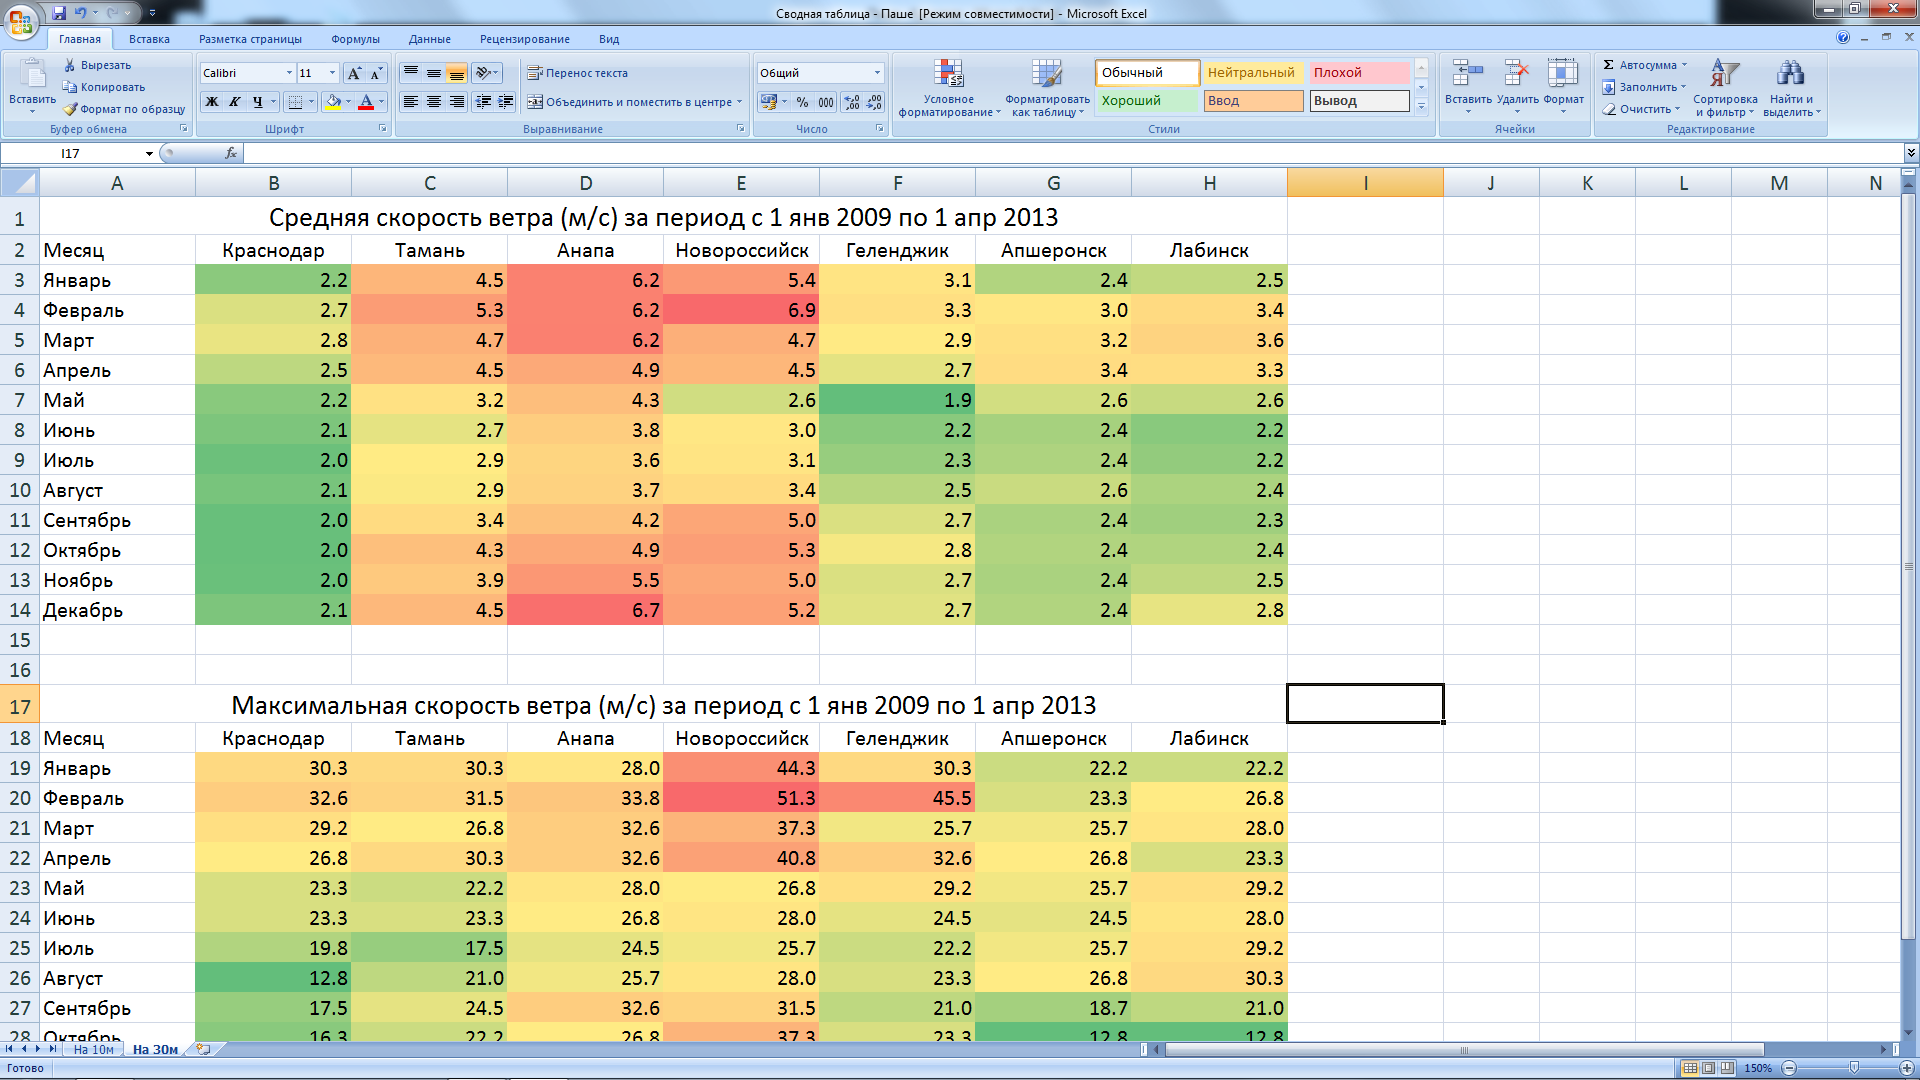Click the increase font size icon
This screenshot has height=1080, width=1920.
pyautogui.click(x=354, y=73)
